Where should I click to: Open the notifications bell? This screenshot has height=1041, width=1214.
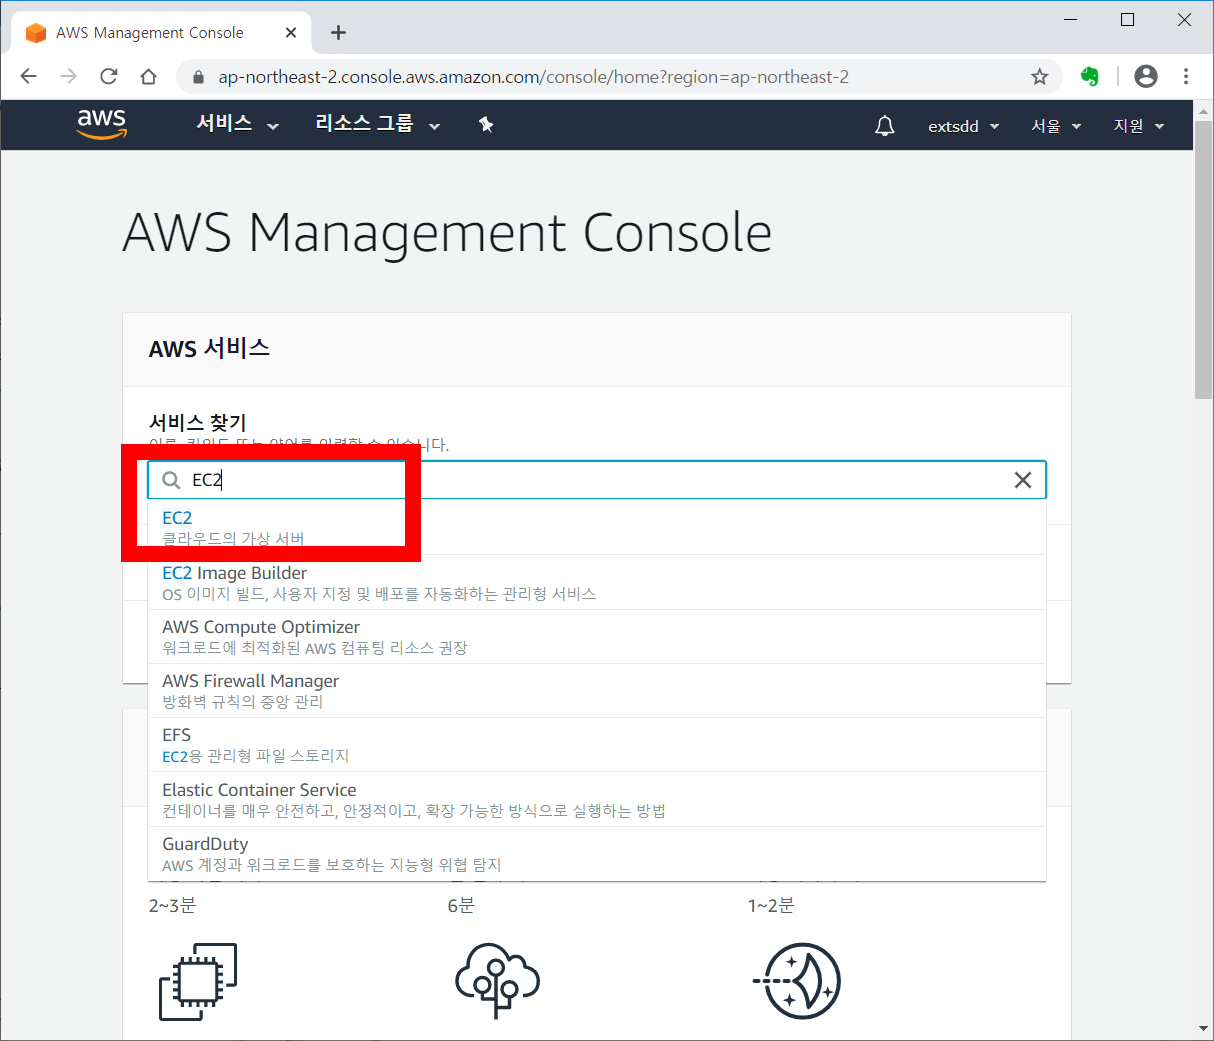coord(885,126)
